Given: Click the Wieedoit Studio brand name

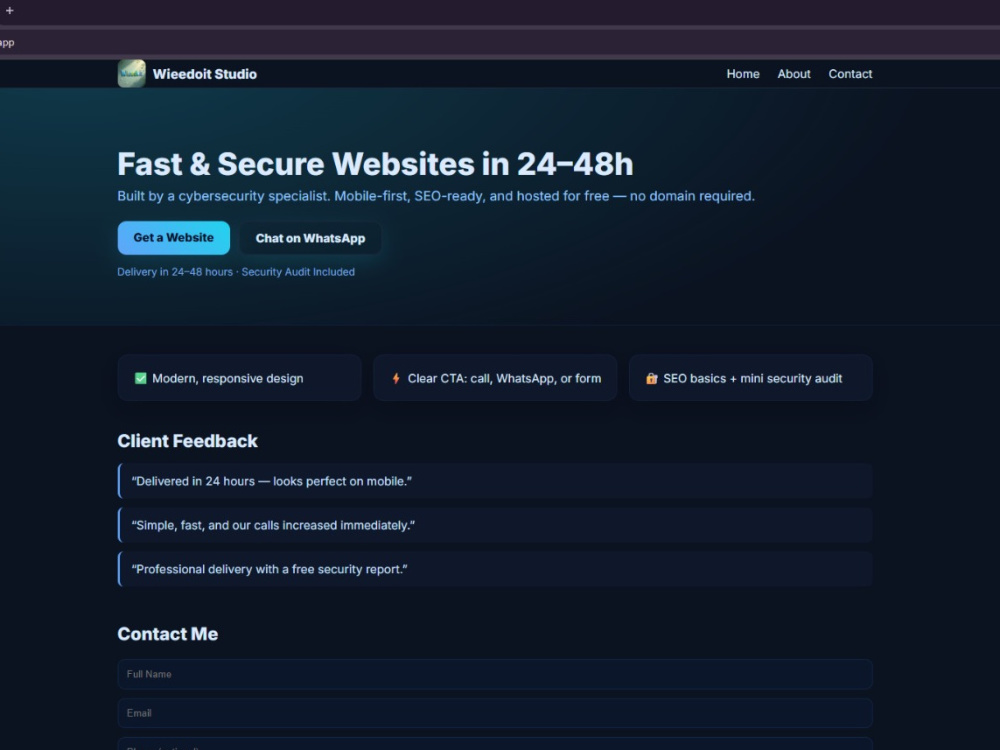Looking at the screenshot, I should pos(205,74).
